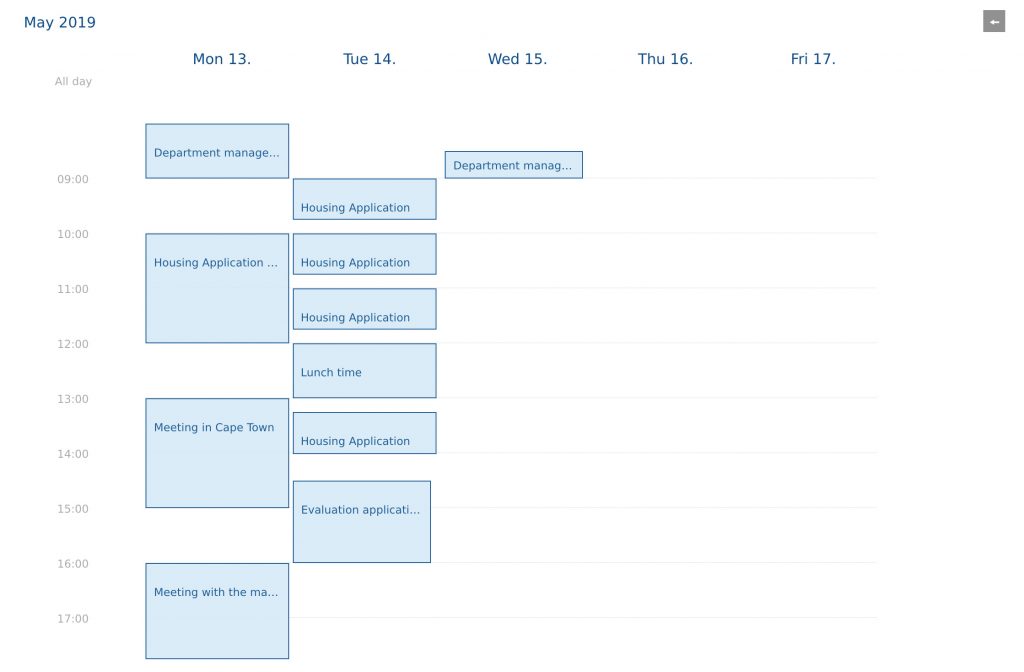Open Monday's long Housing Application event
Viewport: 1024px width, 672px height.
[217, 288]
